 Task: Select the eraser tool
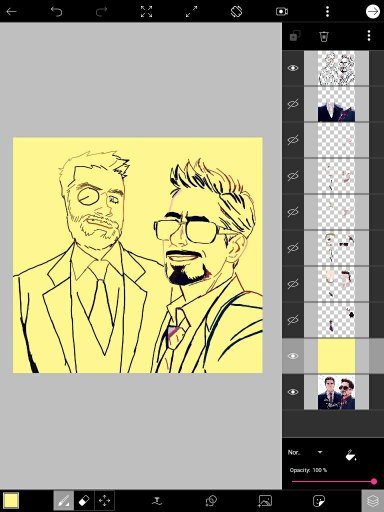pyautogui.click(x=84, y=500)
